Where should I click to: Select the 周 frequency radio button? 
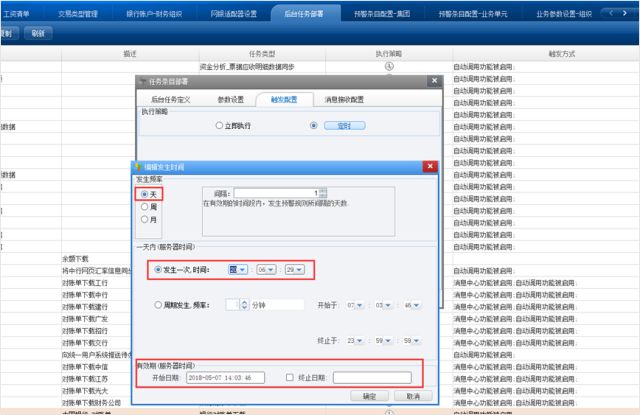tap(144, 207)
